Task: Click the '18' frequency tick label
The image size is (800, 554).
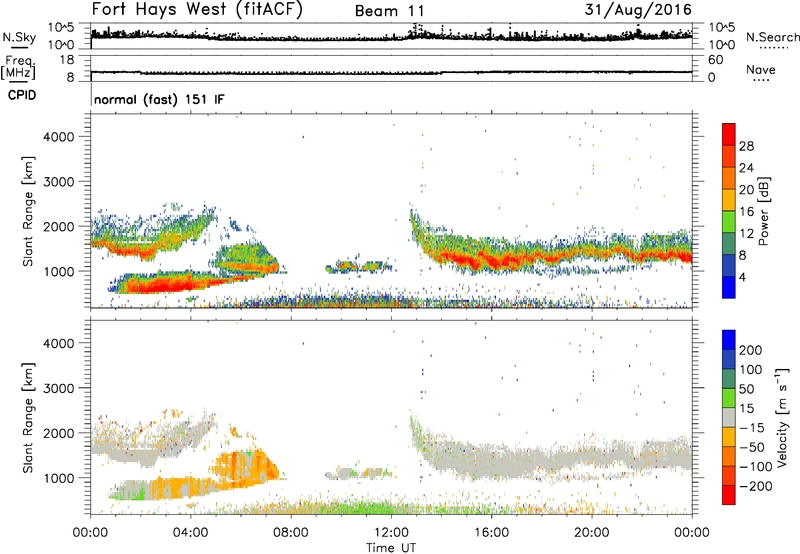Action: click(x=67, y=60)
